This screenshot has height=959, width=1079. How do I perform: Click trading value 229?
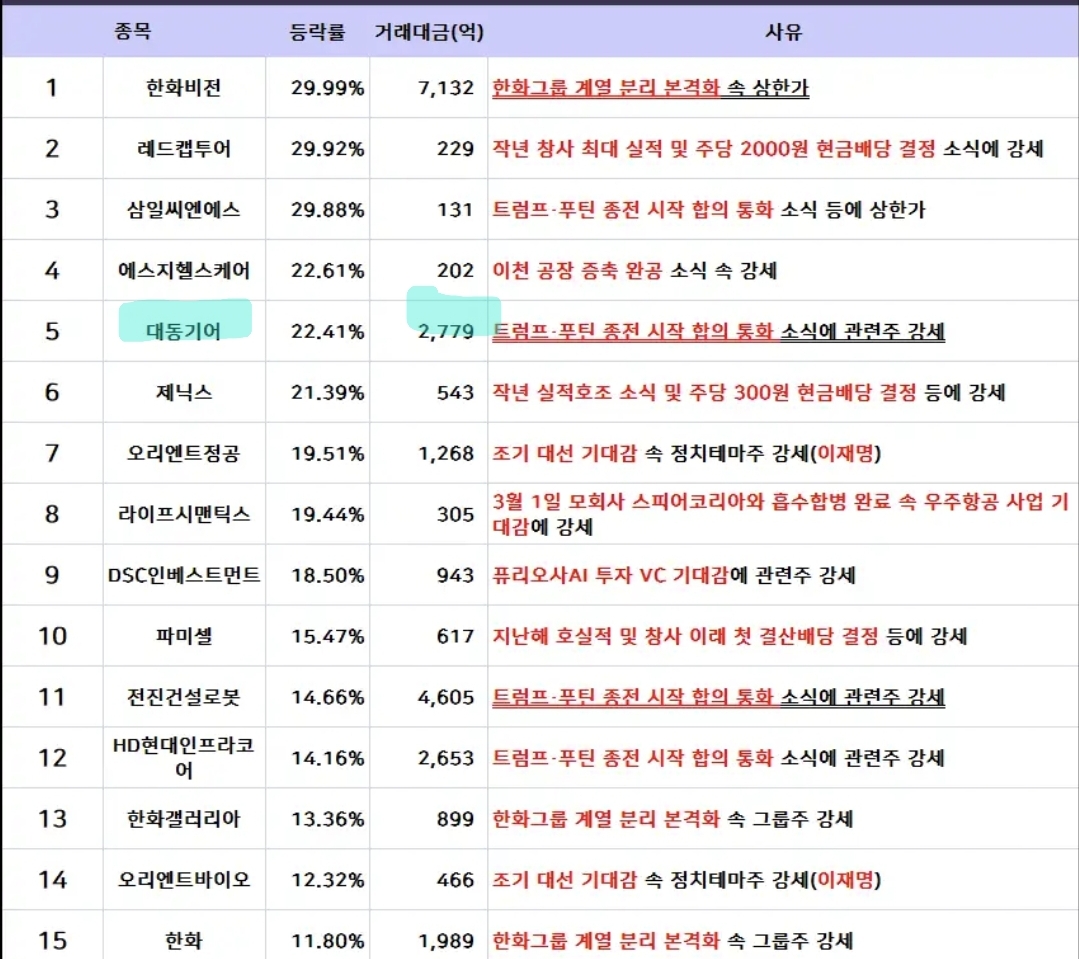[x=456, y=149]
